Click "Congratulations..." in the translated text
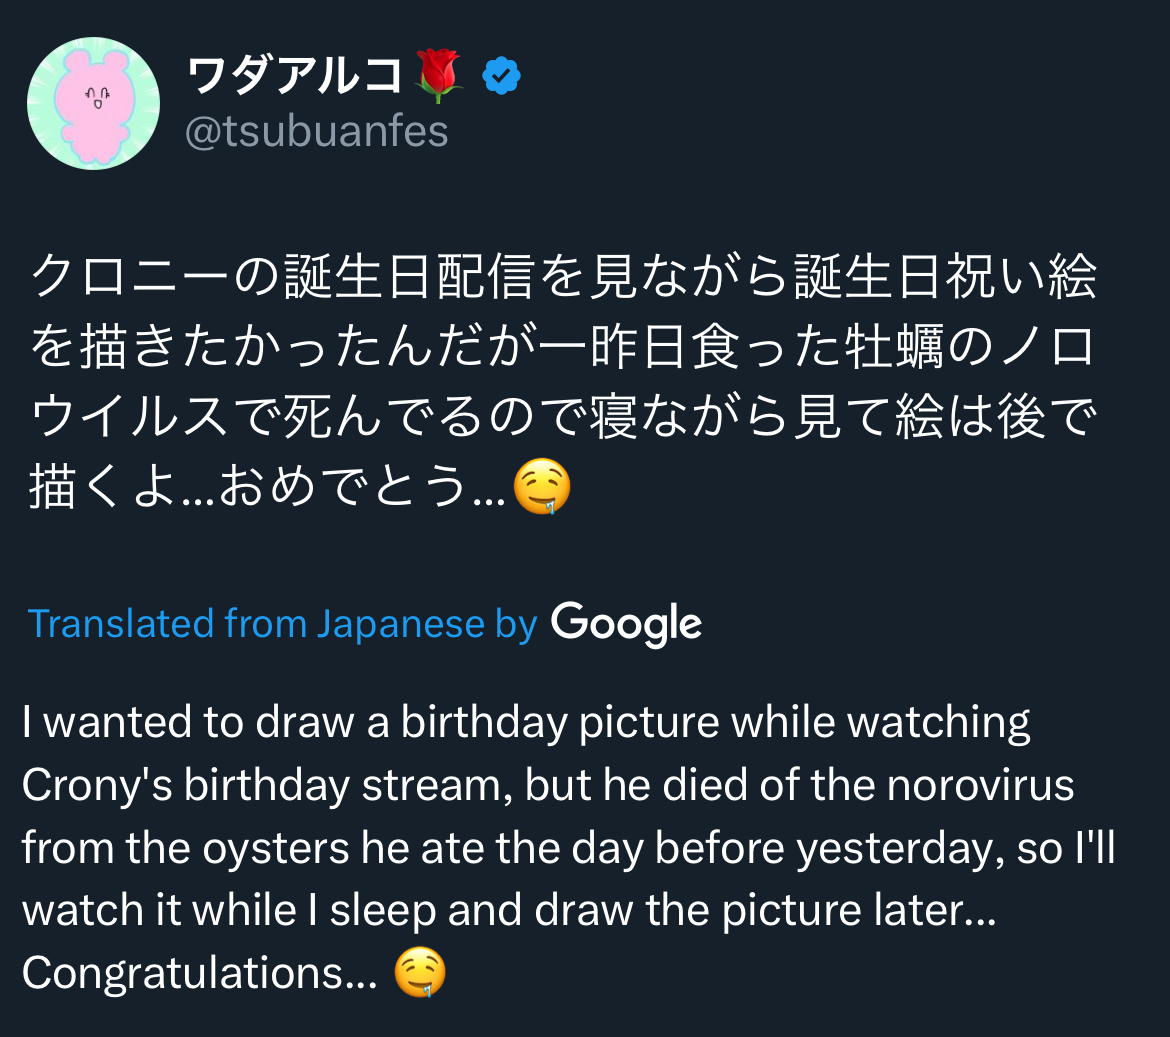This screenshot has width=1170, height=1037. (199, 974)
